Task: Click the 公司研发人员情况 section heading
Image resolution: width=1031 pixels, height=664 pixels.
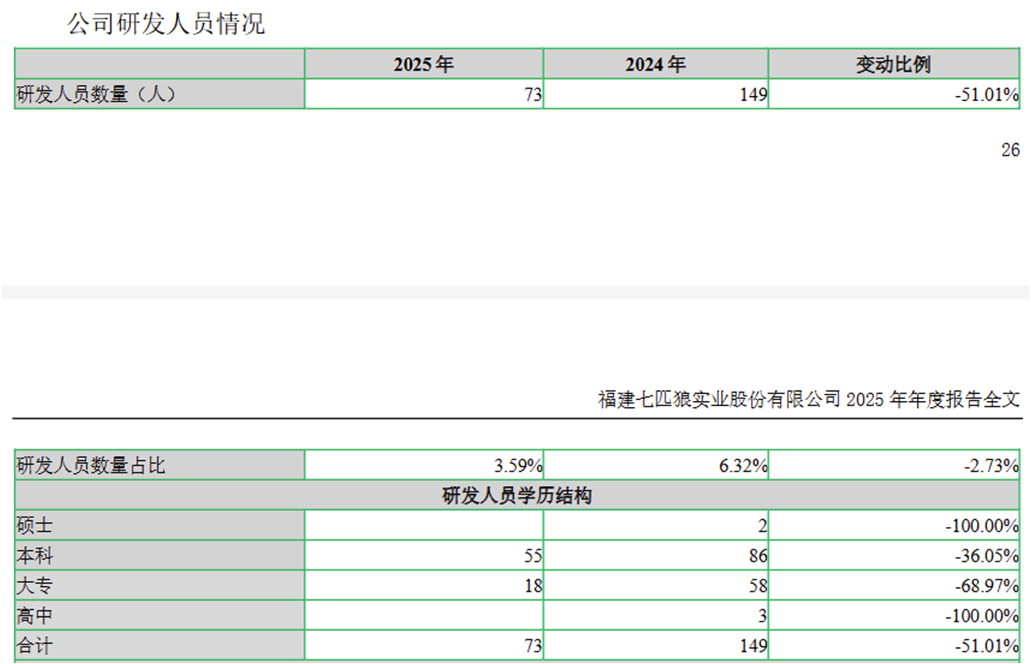Action: pos(166,24)
